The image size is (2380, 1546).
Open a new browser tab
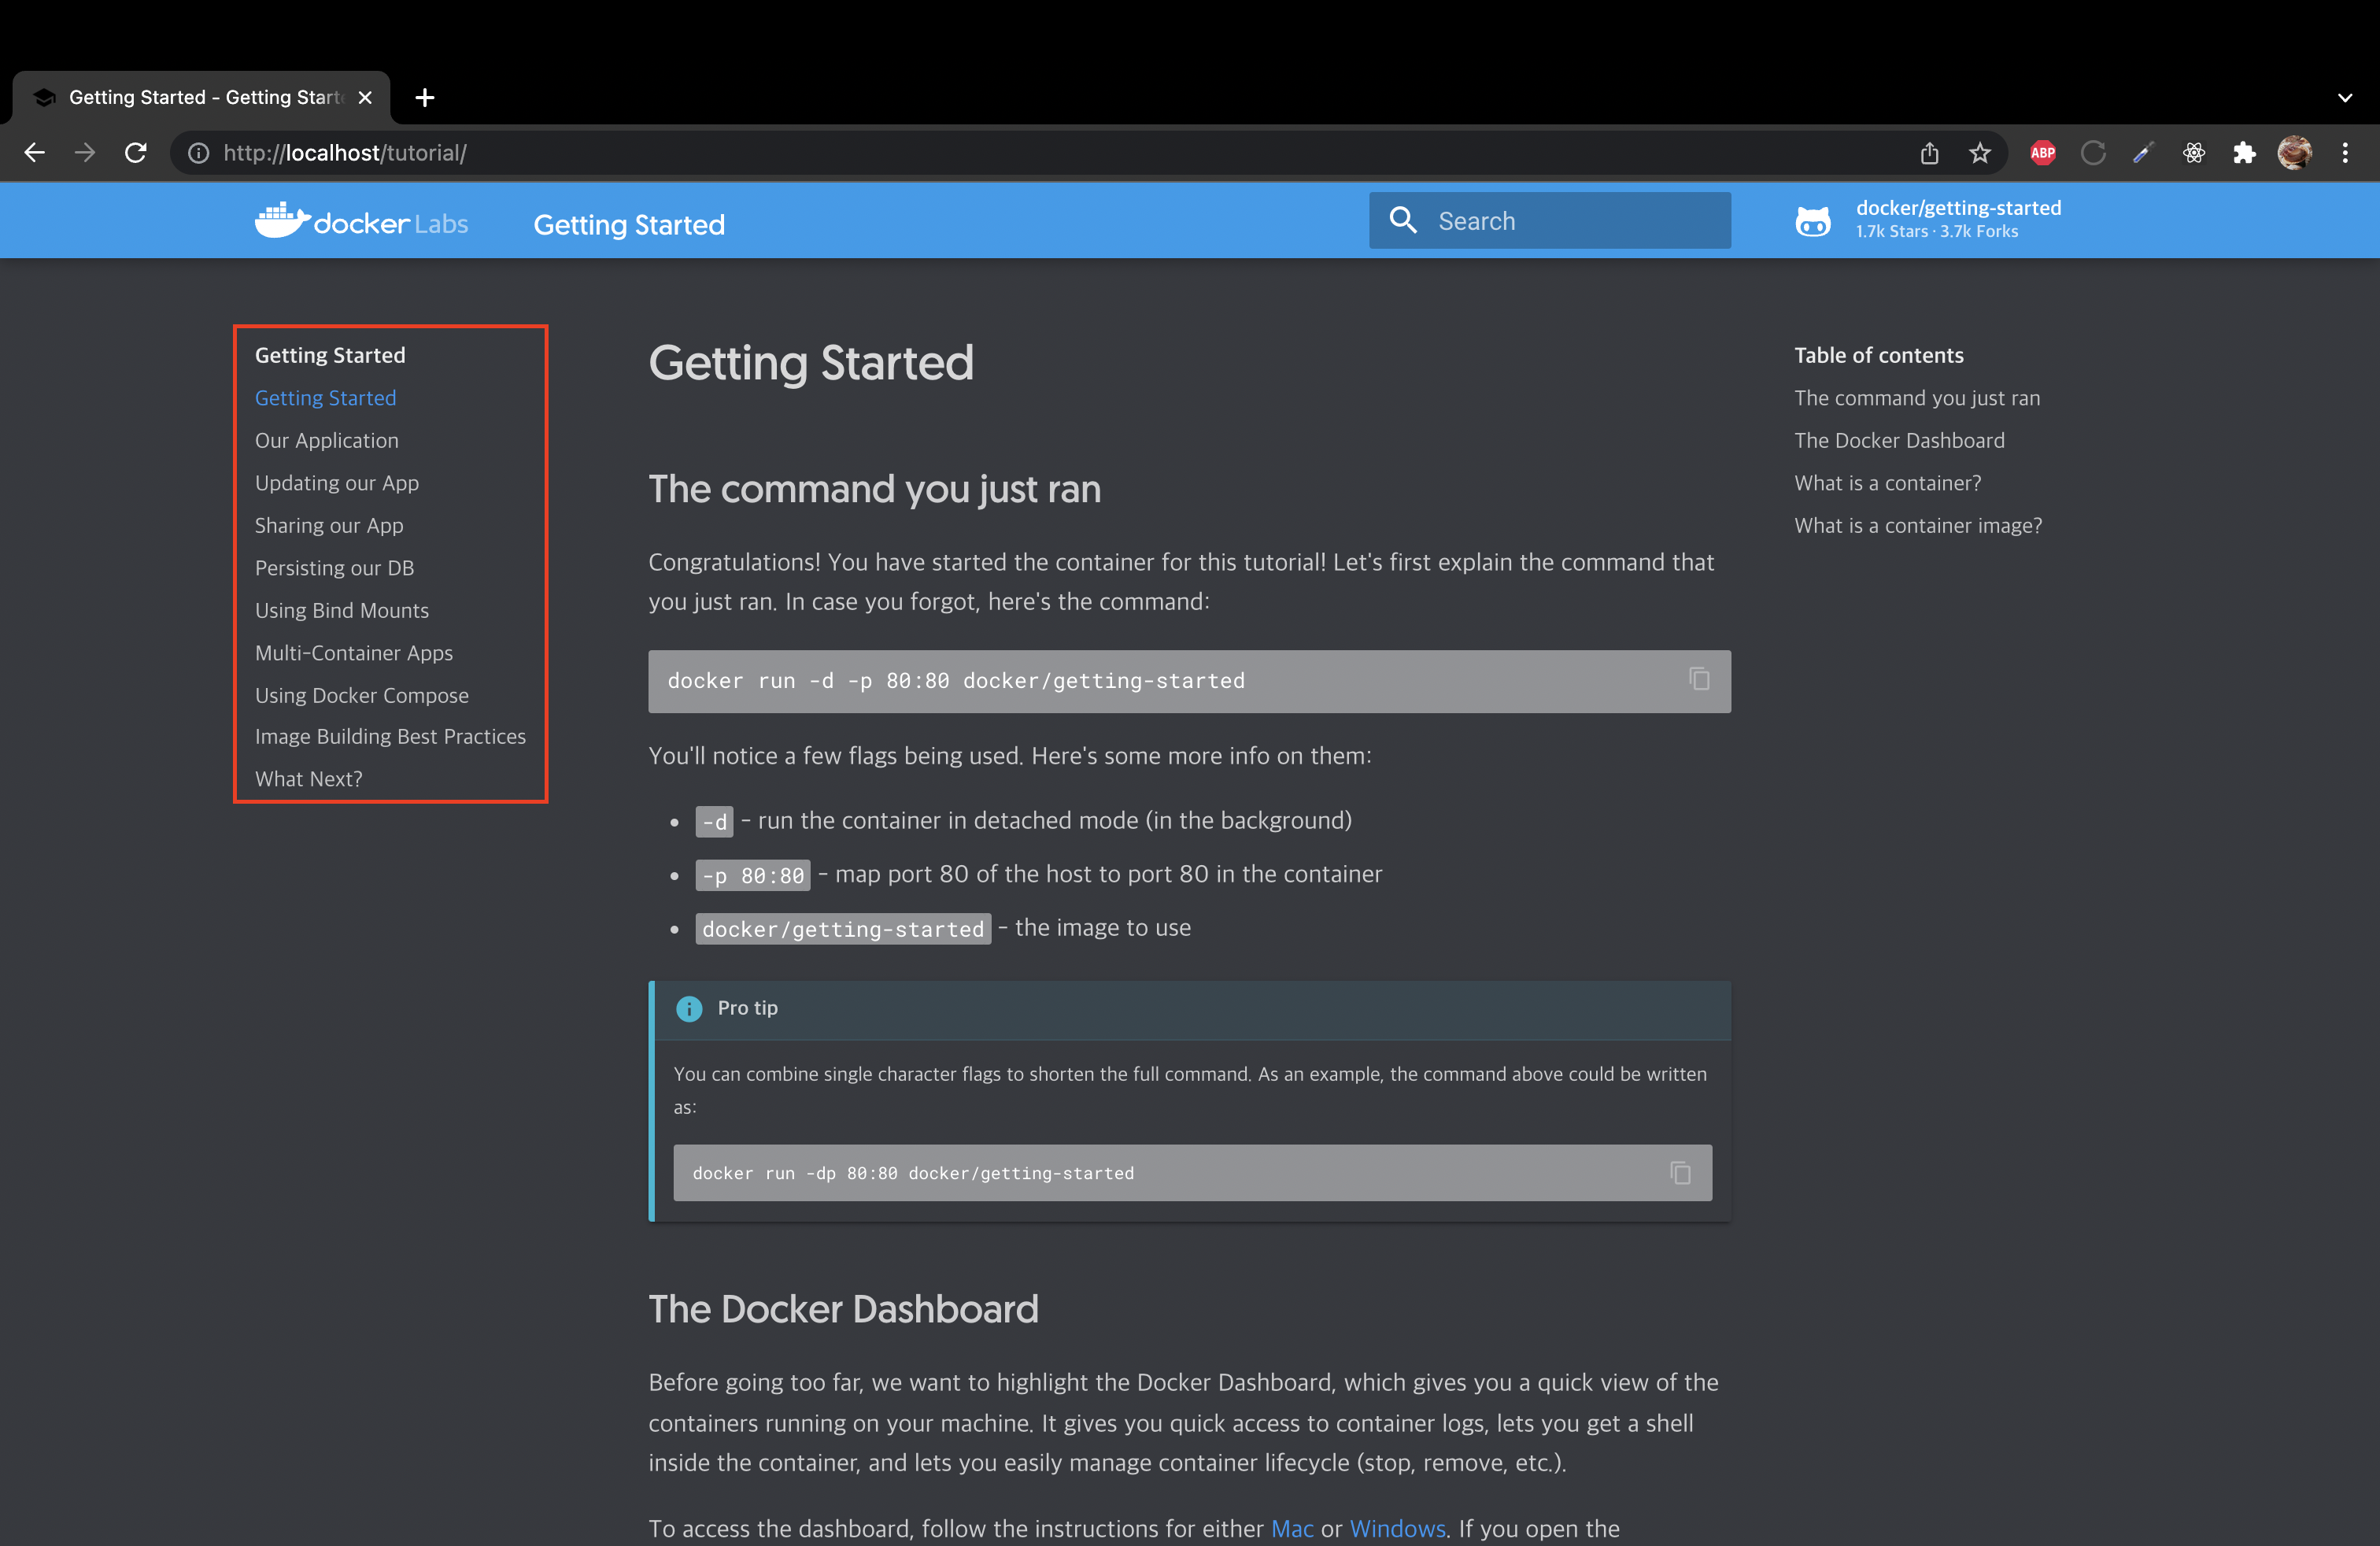pos(425,98)
